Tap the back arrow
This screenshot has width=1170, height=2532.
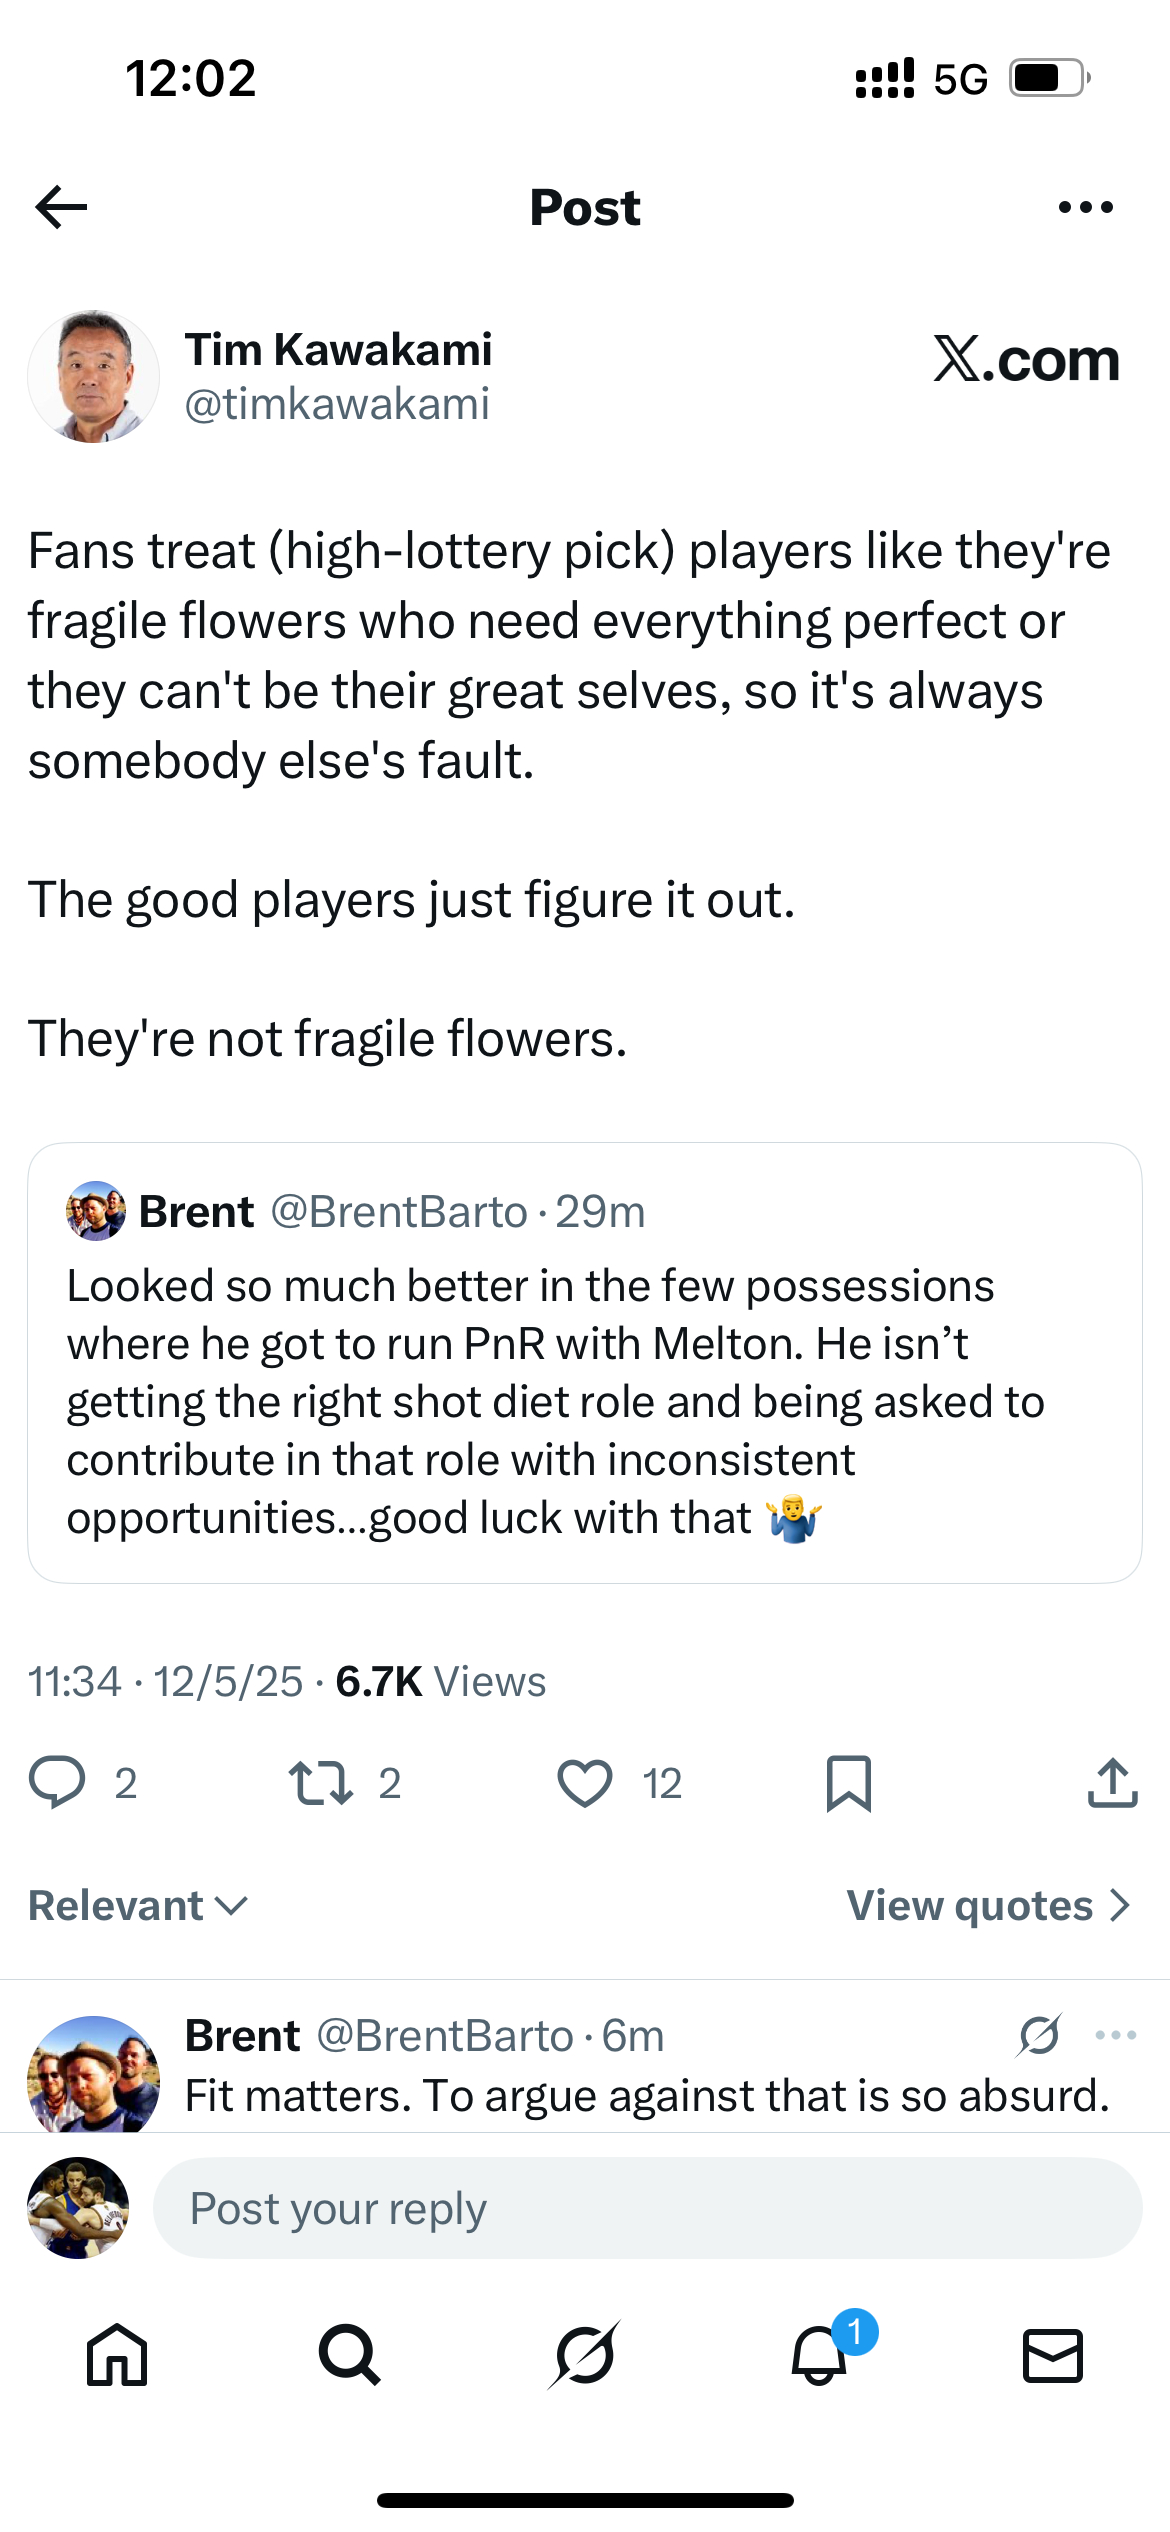(62, 207)
